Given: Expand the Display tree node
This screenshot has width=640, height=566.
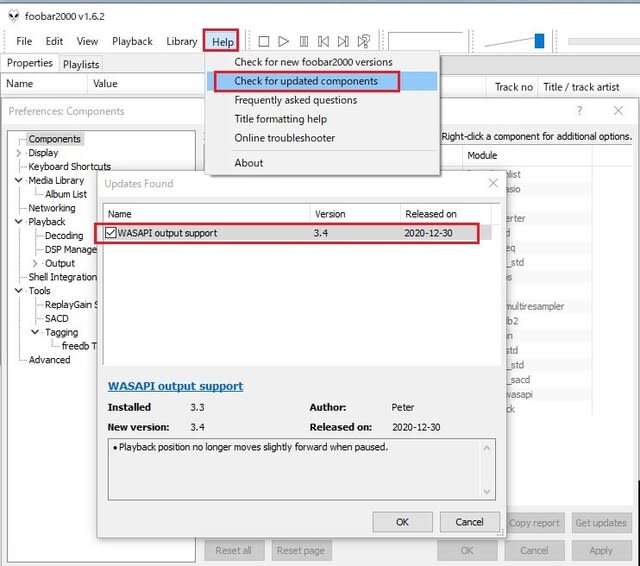Looking at the screenshot, I should (x=18, y=153).
